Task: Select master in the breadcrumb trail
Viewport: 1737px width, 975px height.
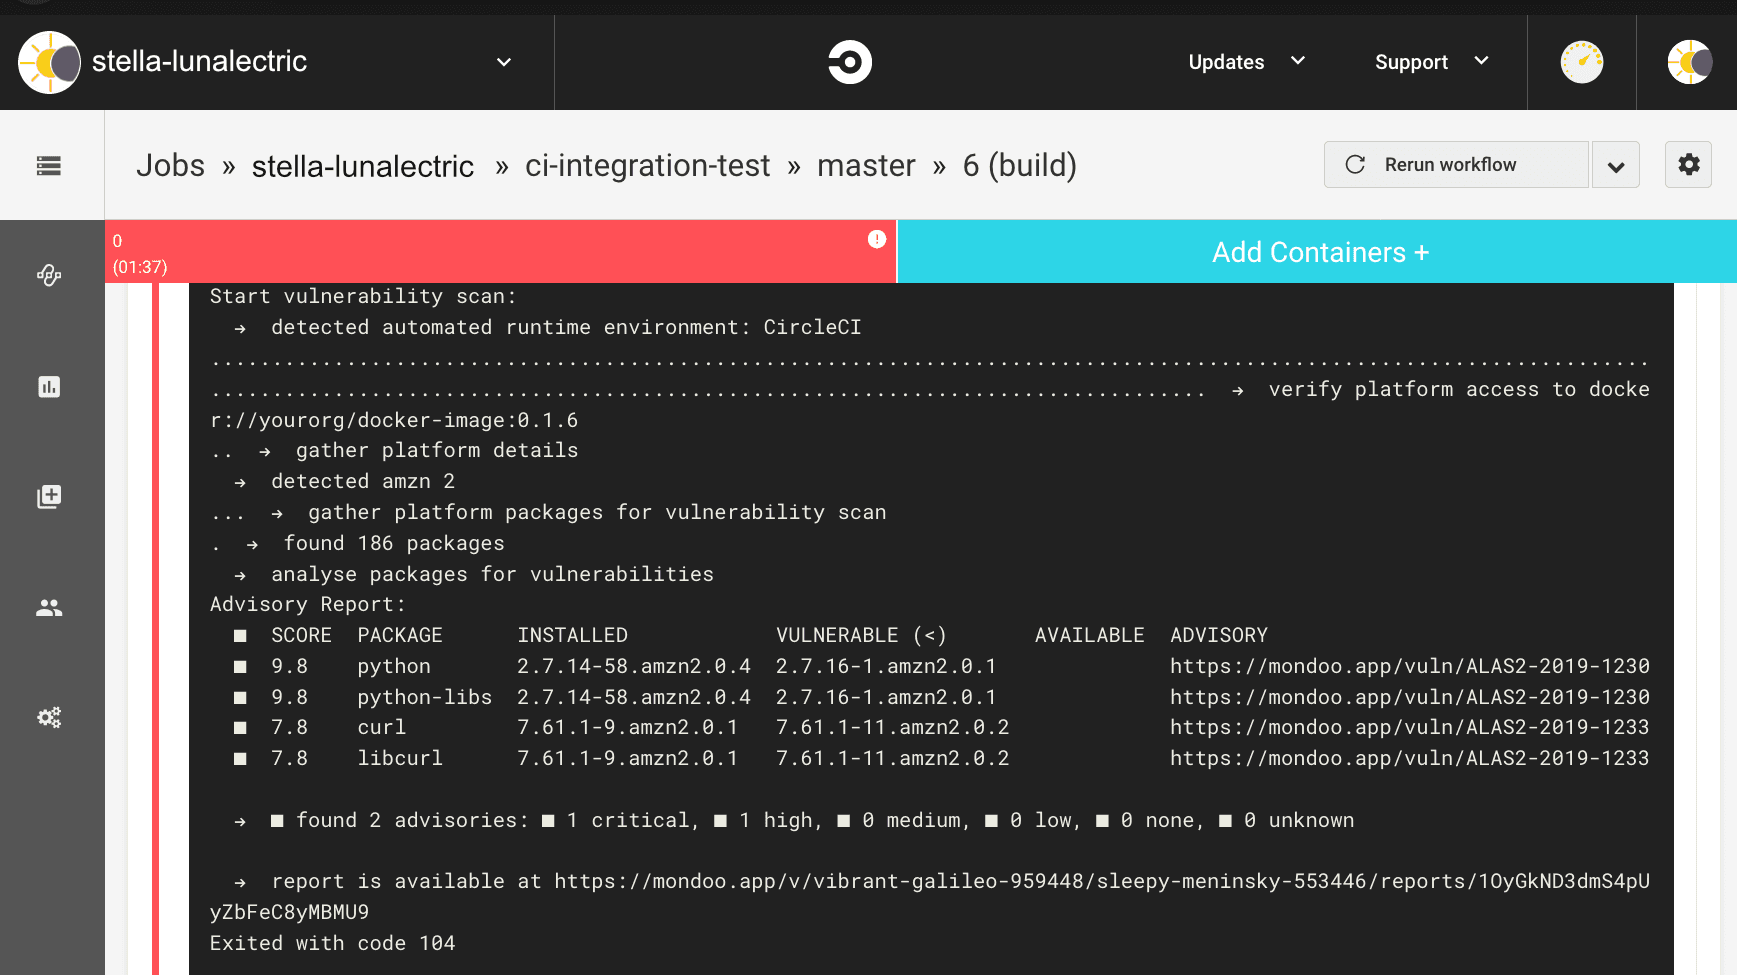Action: click(866, 165)
